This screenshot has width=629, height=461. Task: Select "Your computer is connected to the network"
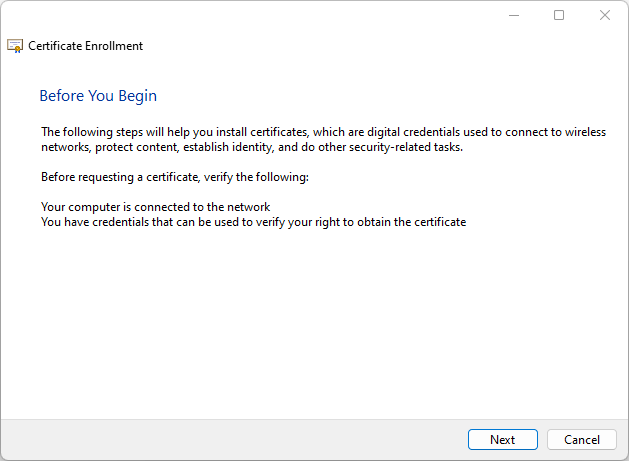[x=155, y=207]
